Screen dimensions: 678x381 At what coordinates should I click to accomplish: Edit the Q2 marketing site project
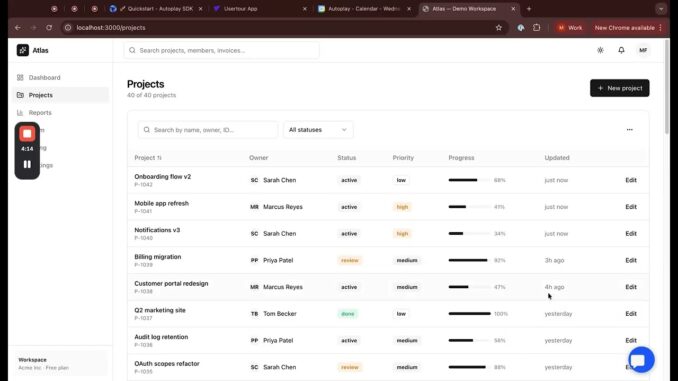pos(630,314)
